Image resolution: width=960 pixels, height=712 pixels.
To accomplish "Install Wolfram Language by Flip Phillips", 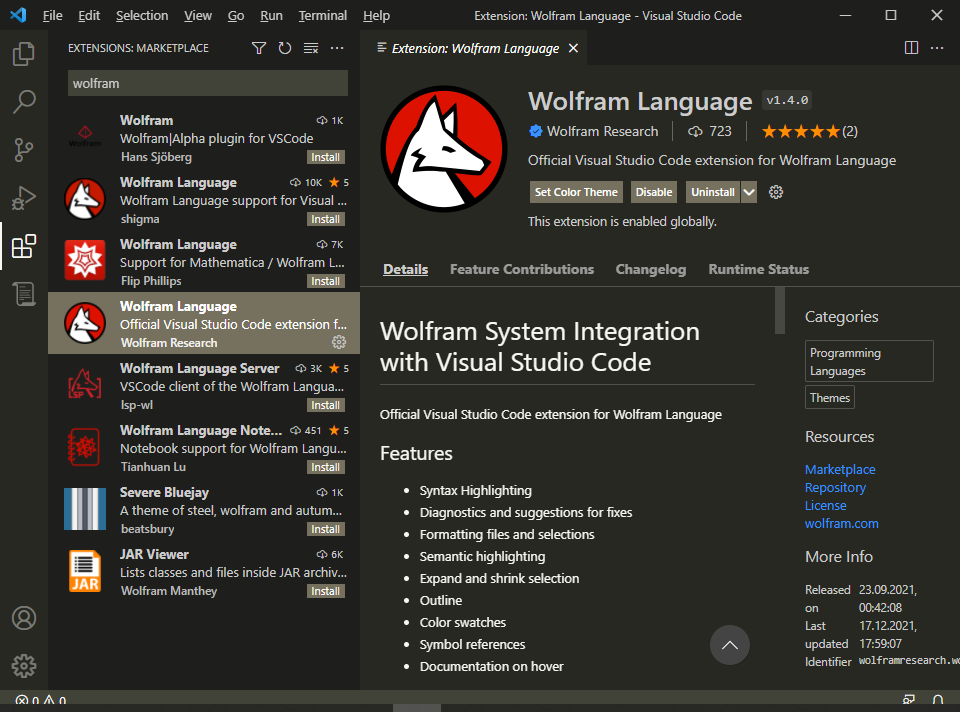I will pyautogui.click(x=326, y=281).
